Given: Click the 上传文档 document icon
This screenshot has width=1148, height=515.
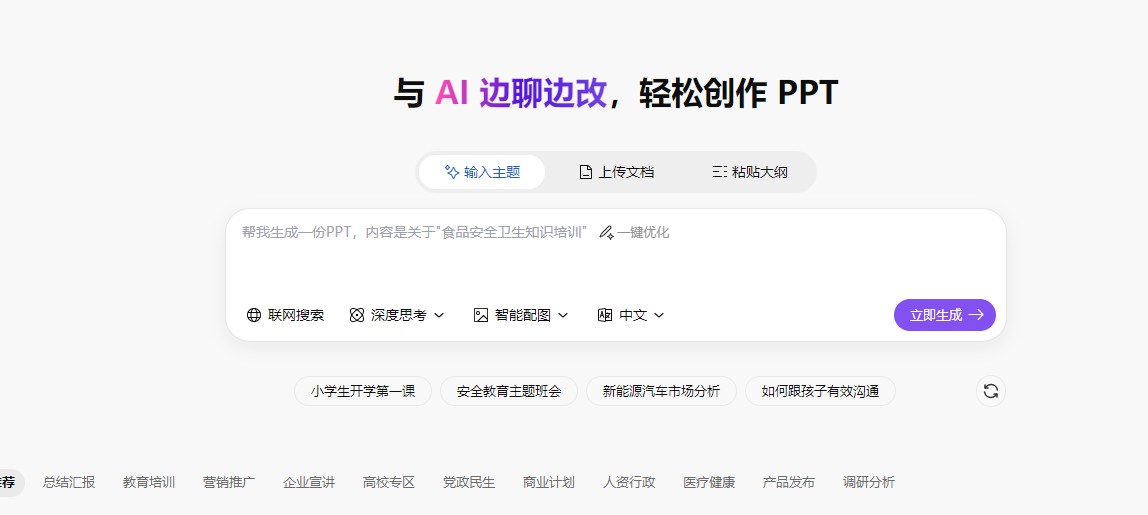Looking at the screenshot, I should pos(585,172).
